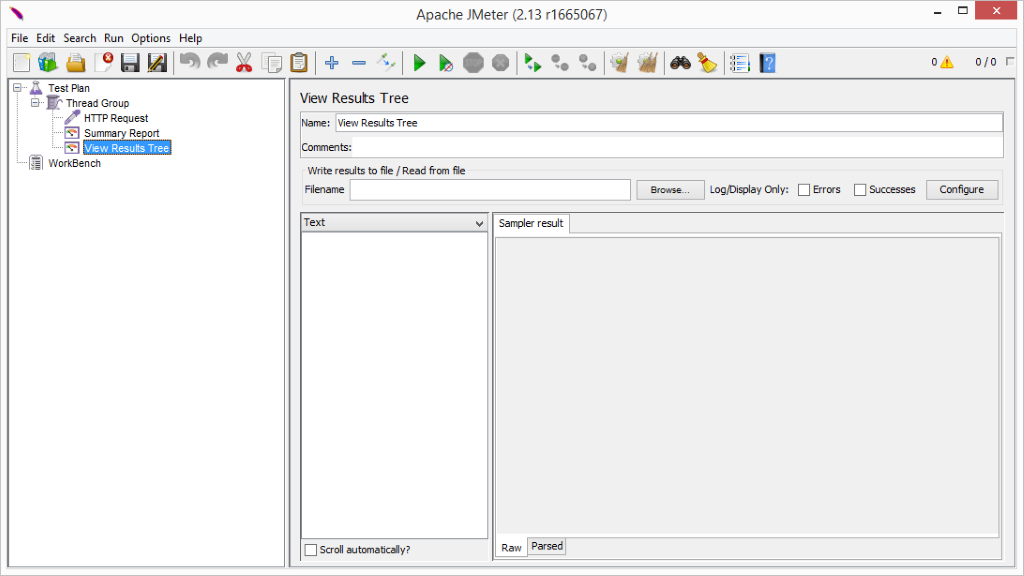
Task: Click into the Comments field
Action: (677, 148)
